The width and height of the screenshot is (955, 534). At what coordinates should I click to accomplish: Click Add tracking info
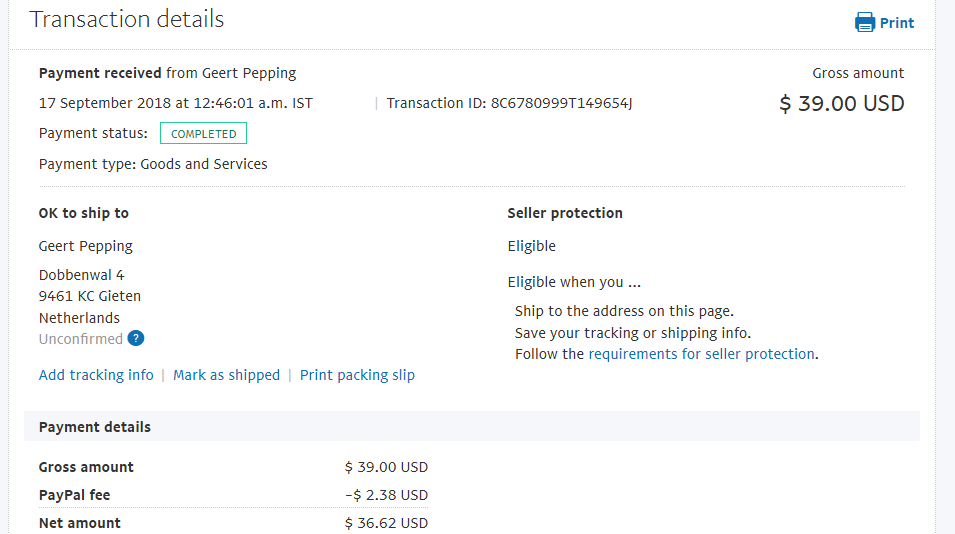tap(96, 375)
